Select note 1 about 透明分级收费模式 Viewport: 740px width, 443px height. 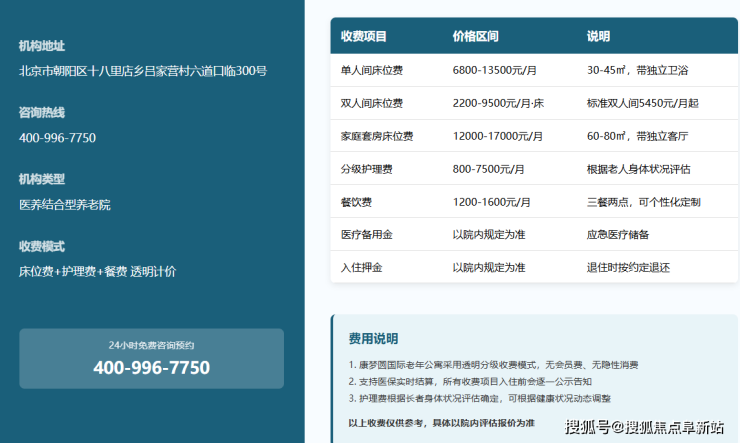coord(493,365)
